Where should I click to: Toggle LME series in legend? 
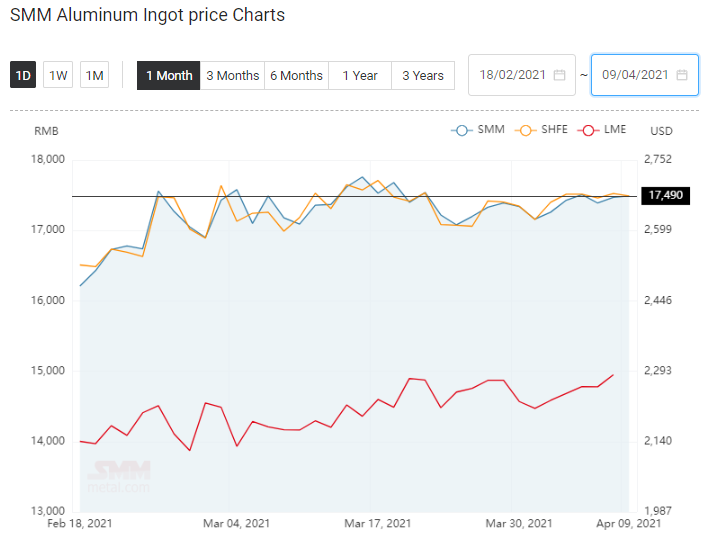602,130
